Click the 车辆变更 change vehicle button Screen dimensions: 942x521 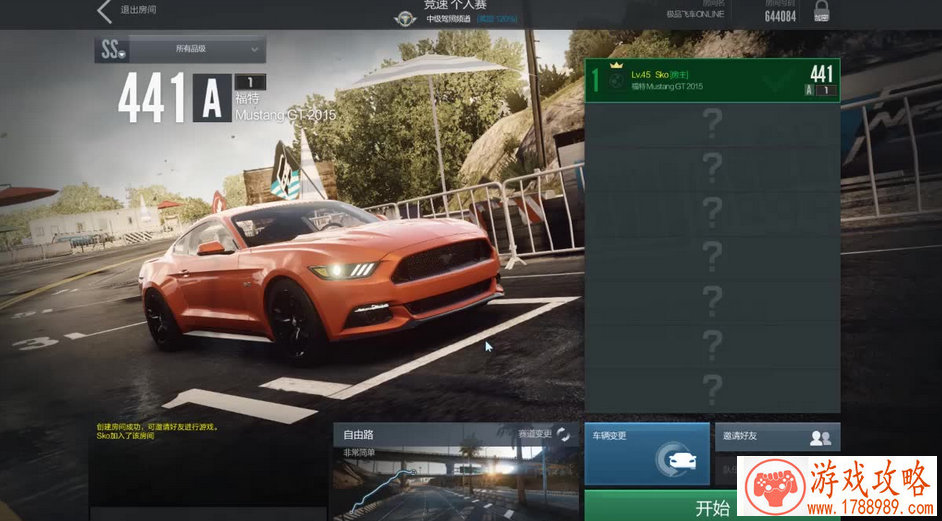tap(647, 454)
